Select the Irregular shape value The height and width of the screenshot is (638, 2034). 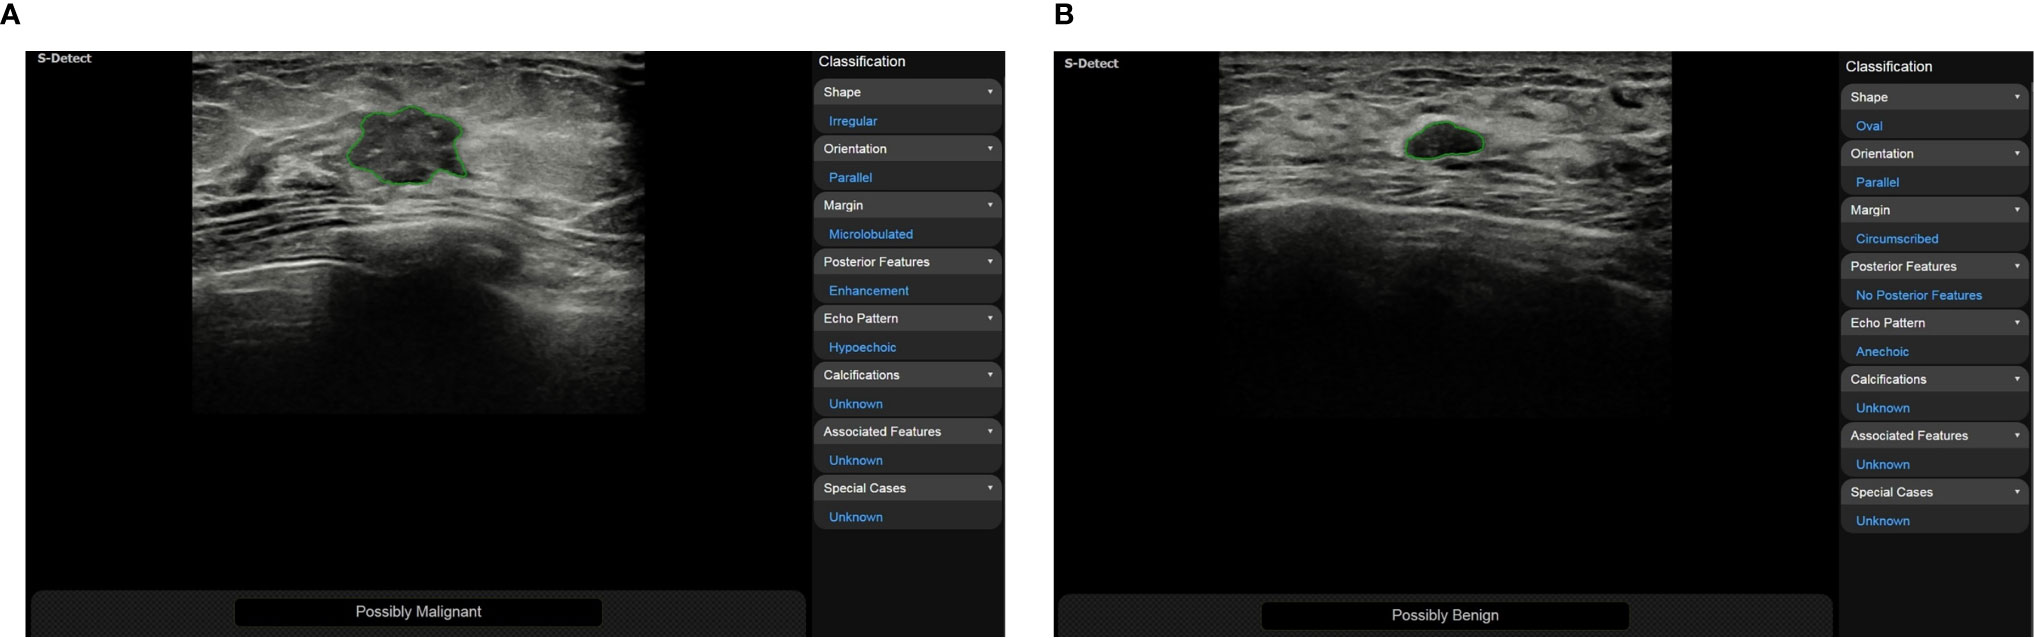(x=853, y=121)
